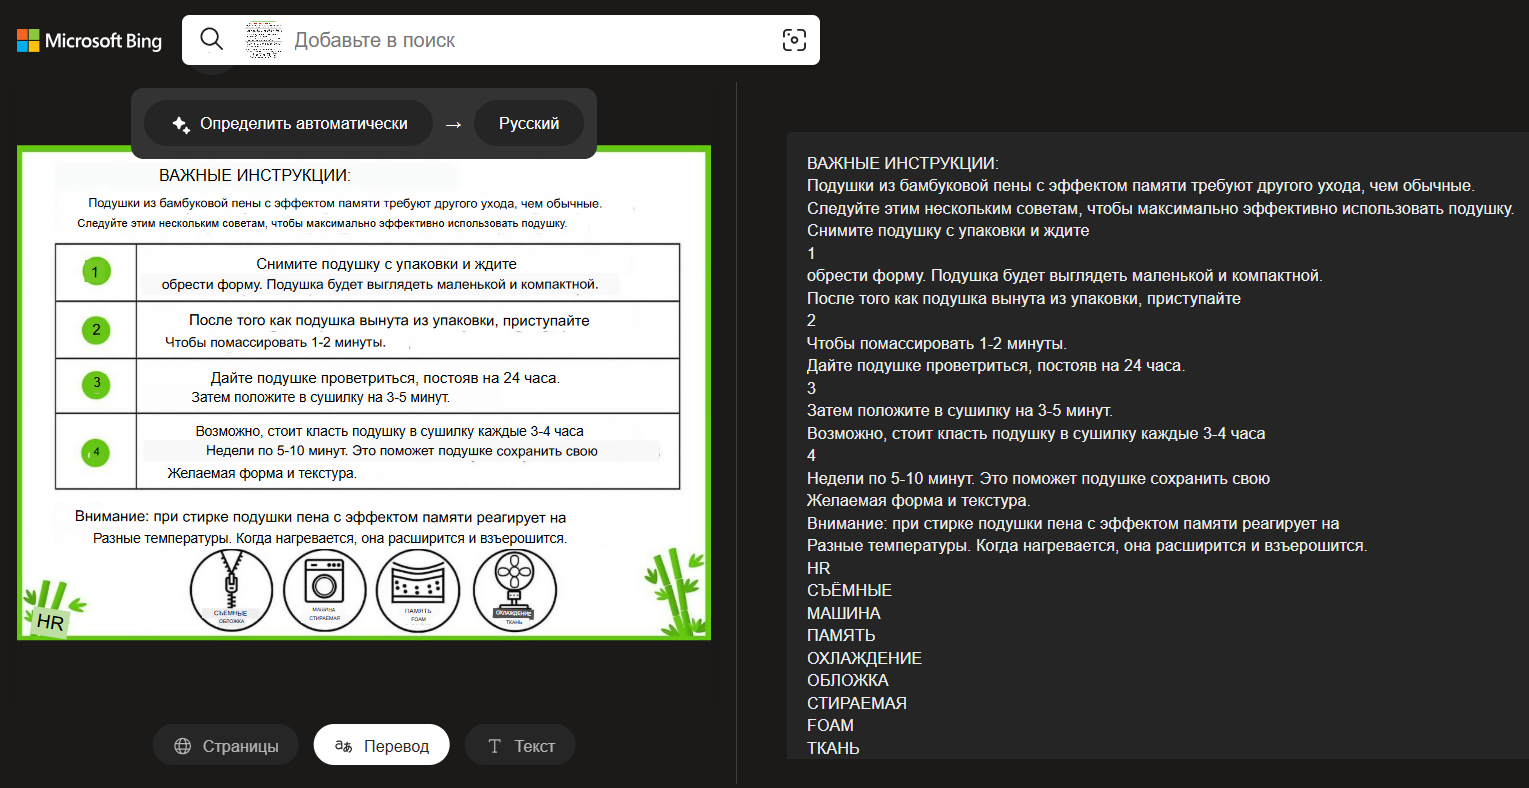
Task: Select "Возможно, стоит класть подушку" in text panel
Action: tap(1036, 434)
